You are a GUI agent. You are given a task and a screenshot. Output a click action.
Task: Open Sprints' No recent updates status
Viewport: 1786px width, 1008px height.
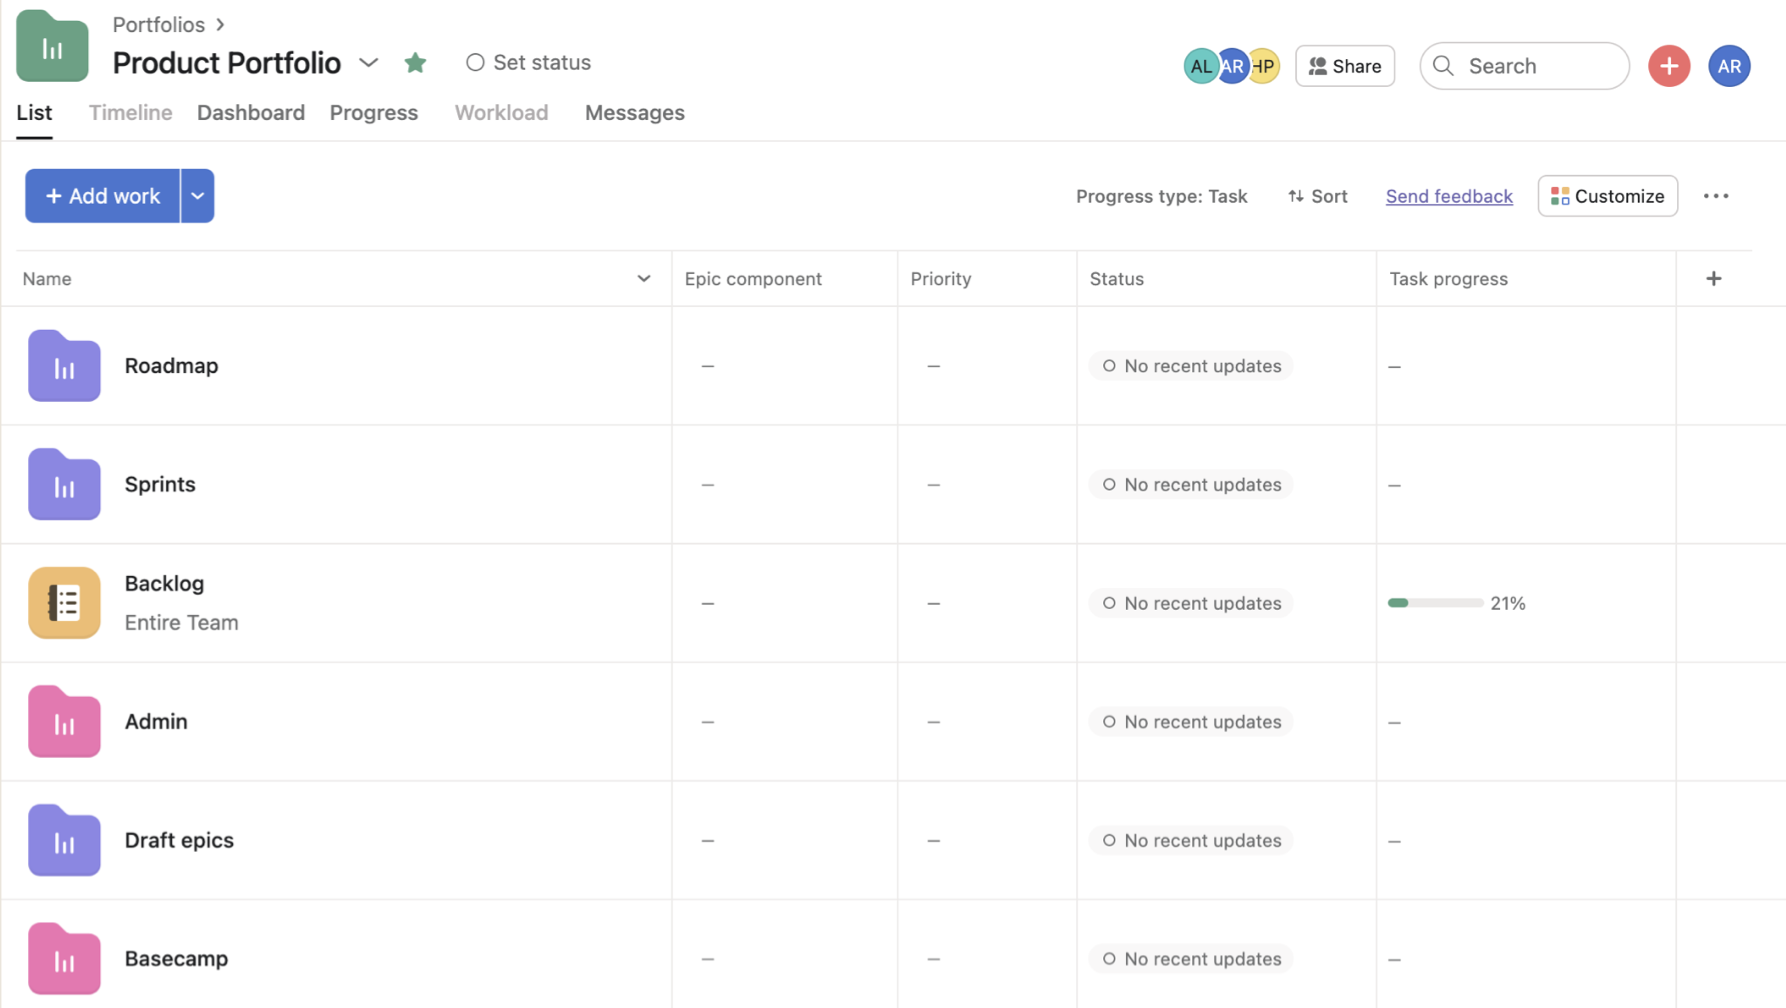(1191, 484)
